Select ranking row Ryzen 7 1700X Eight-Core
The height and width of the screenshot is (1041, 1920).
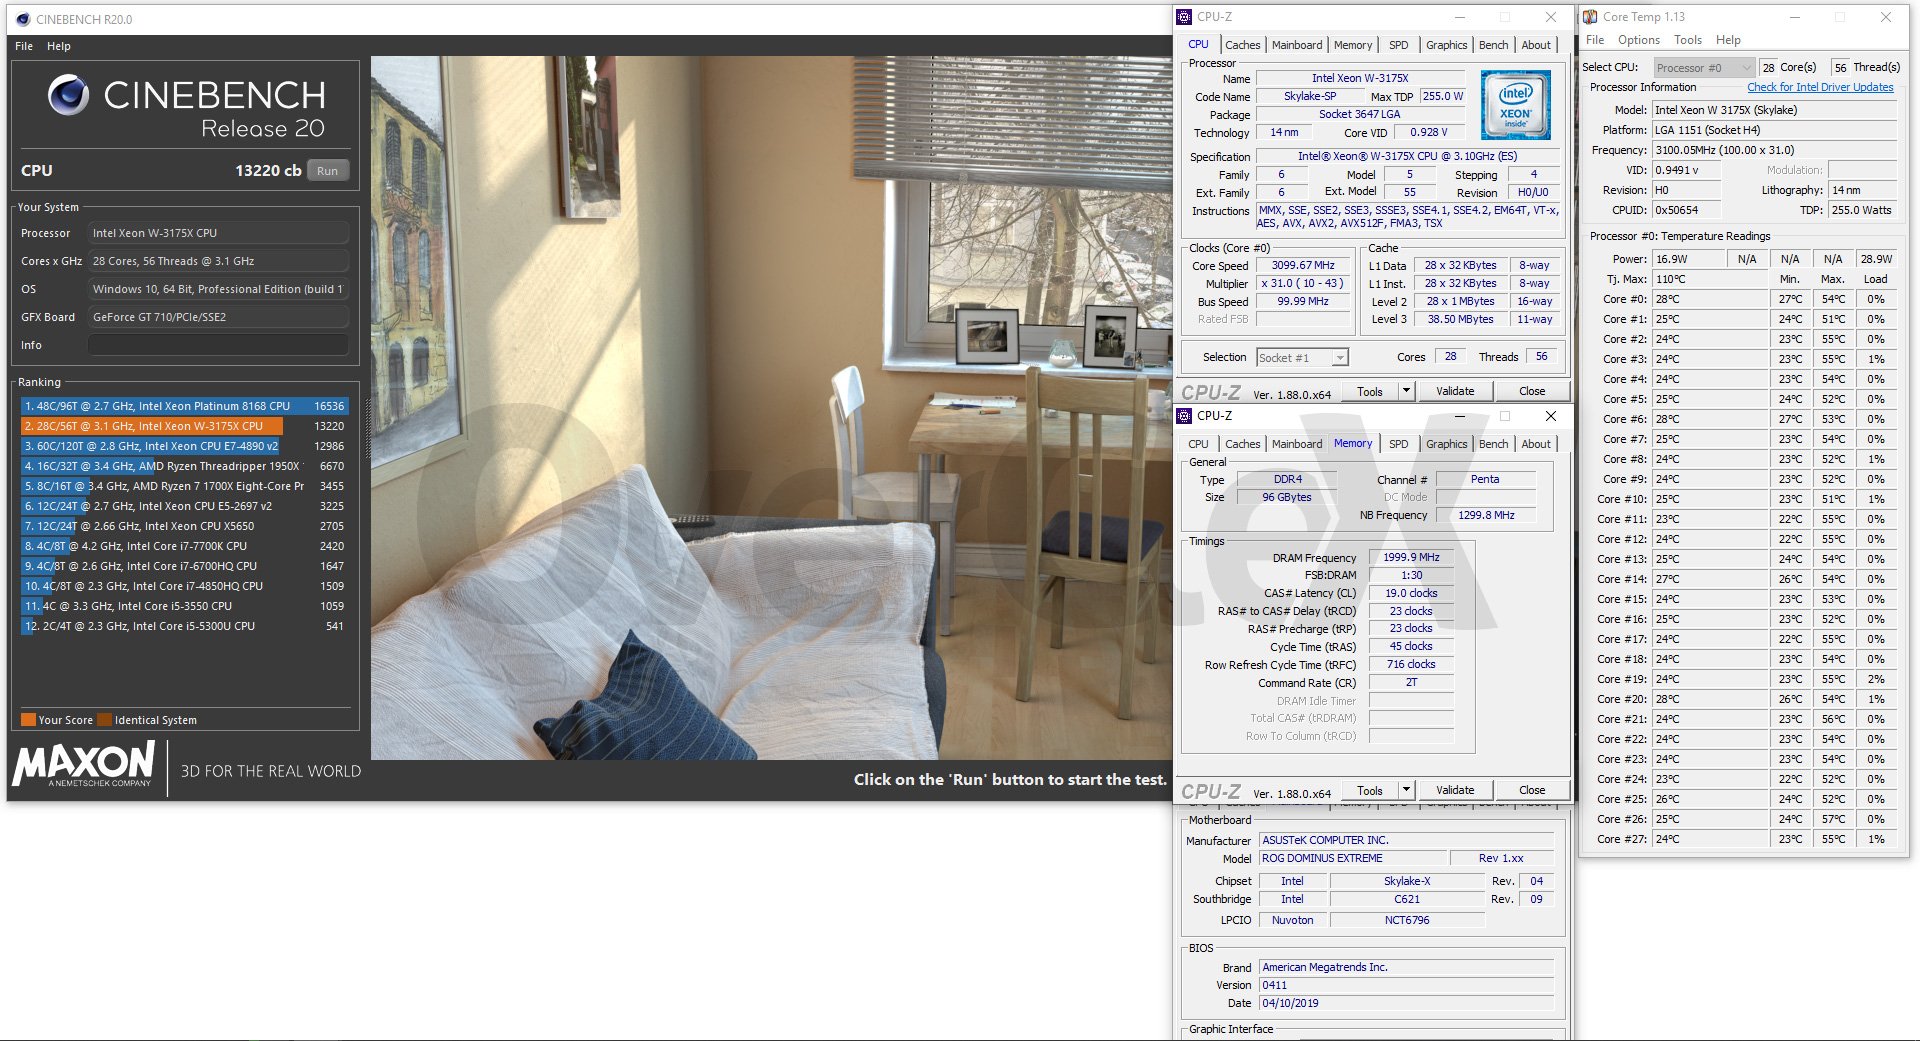[184, 486]
